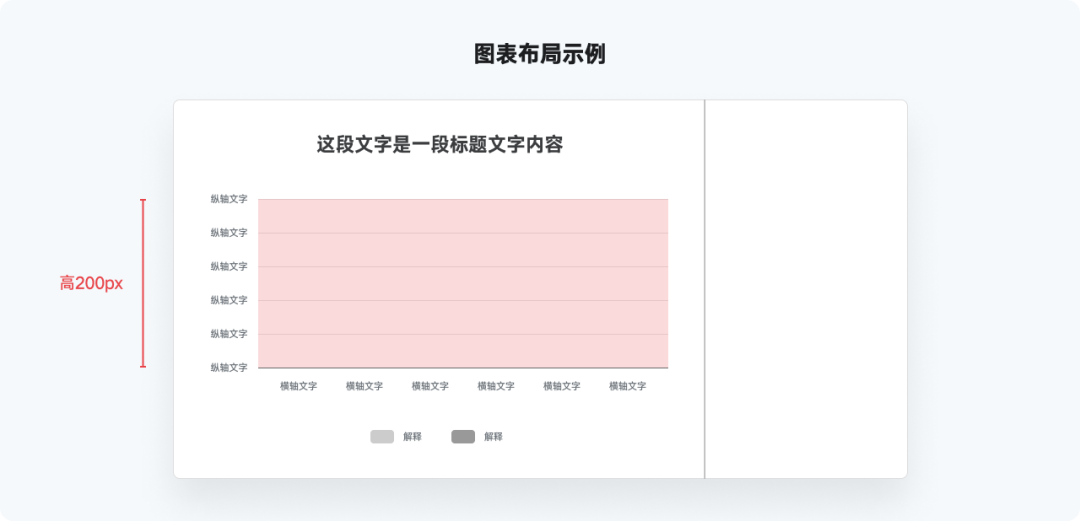Select the third 纵轴文字 label from top
This screenshot has height=521, width=1080.
229,267
